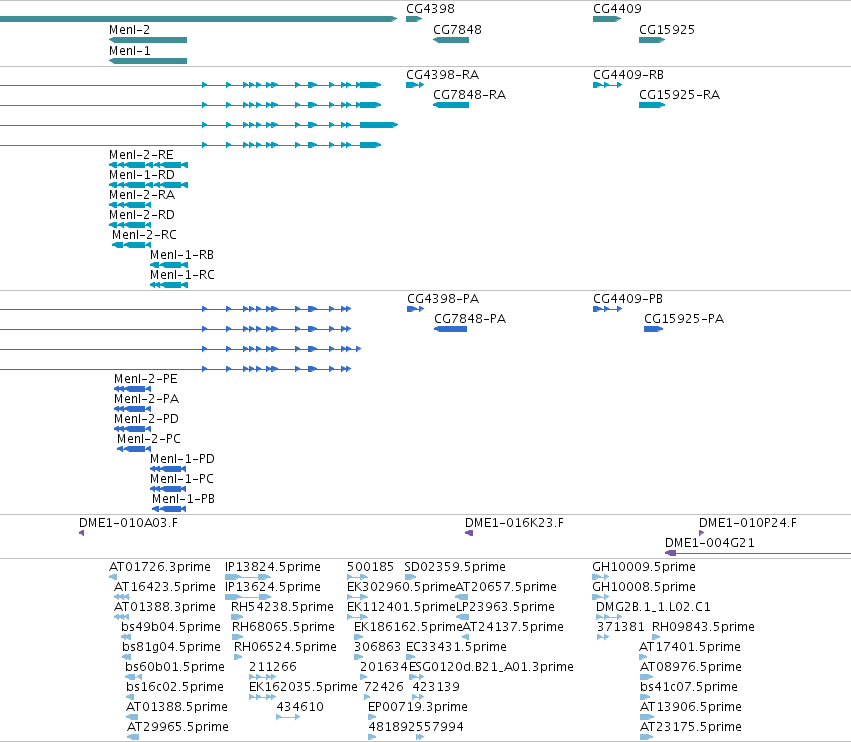Select the Menl-1-PC protein label
The width and height of the screenshot is (851, 742).
182,480
